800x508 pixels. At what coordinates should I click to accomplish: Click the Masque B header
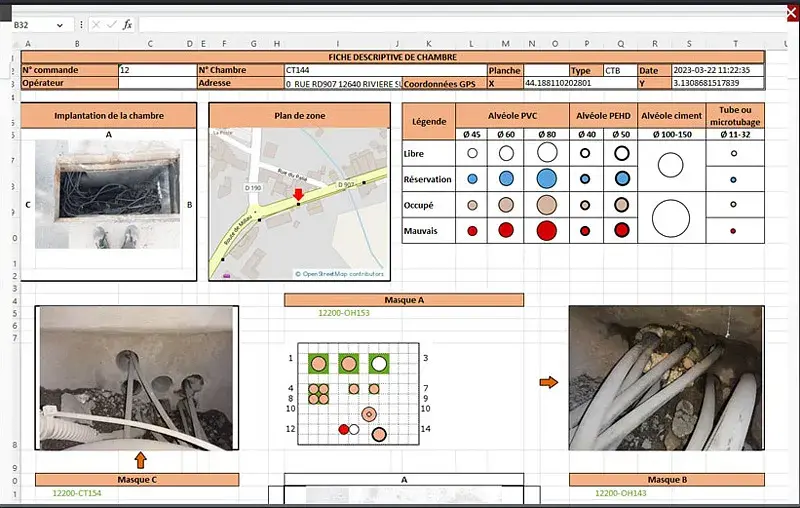click(x=667, y=479)
